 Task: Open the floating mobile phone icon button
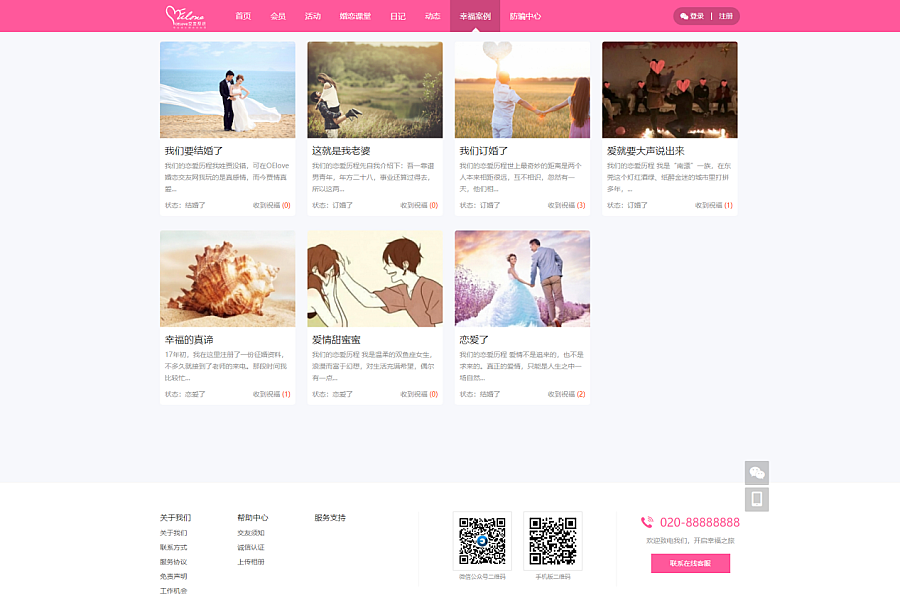click(757, 499)
